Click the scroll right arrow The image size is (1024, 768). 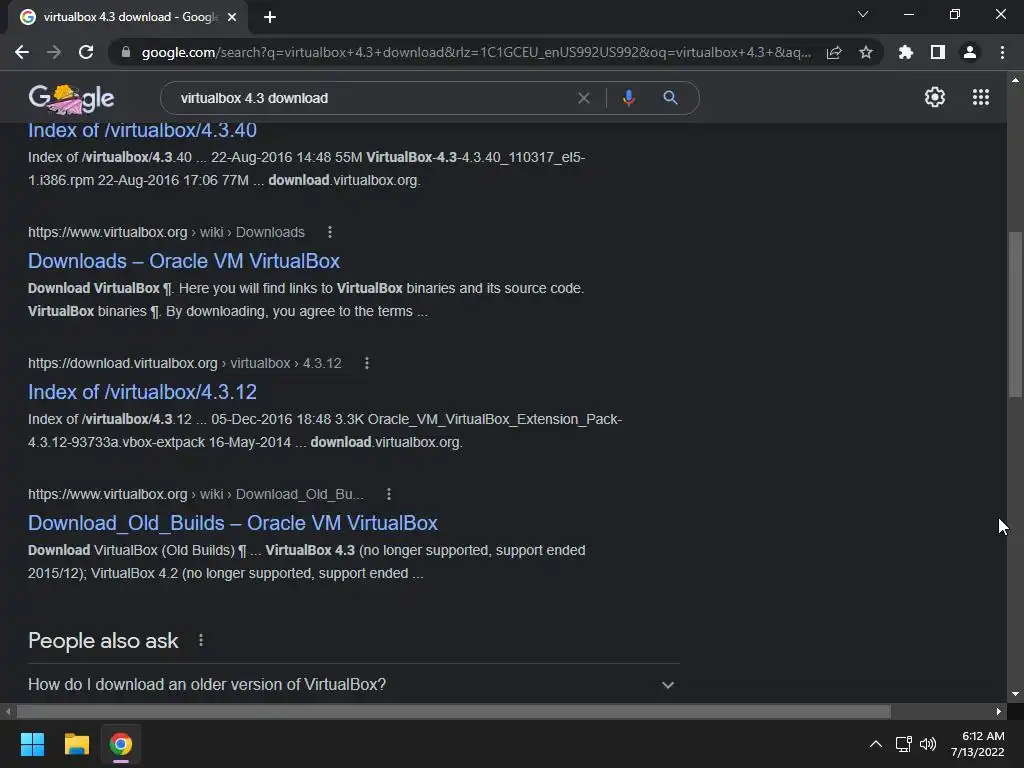(x=999, y=711)
